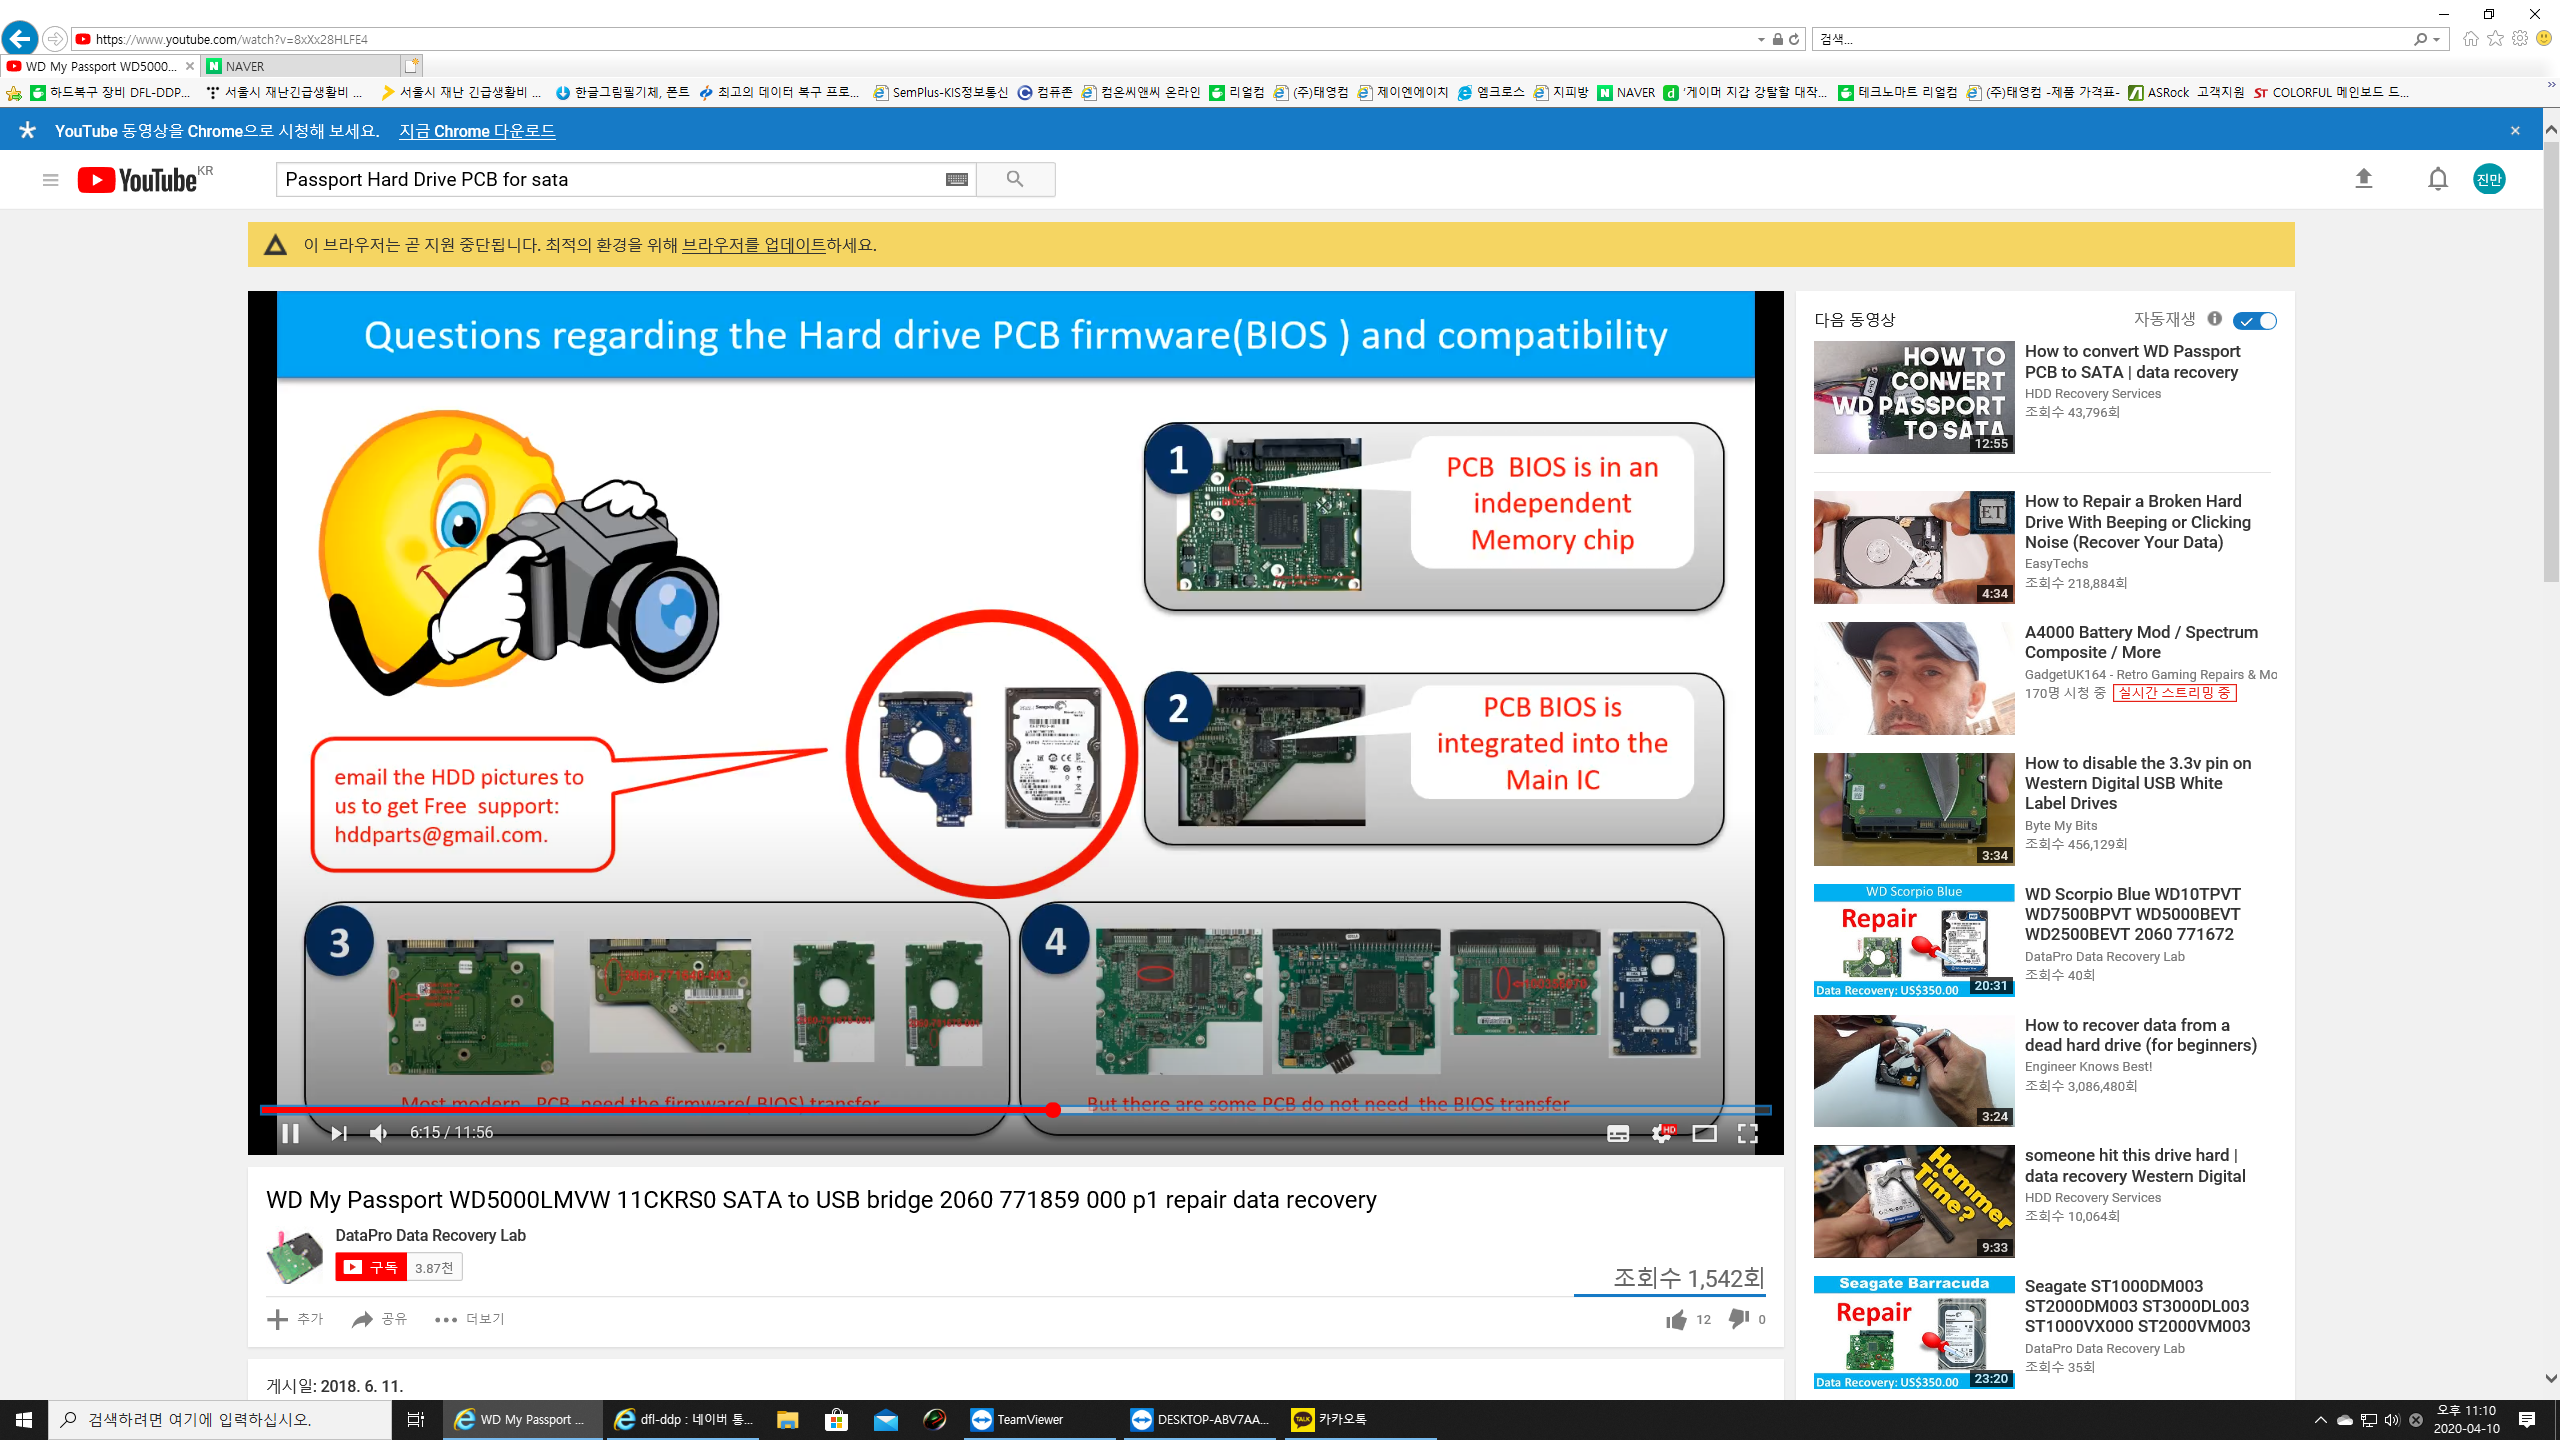Pause the video with the pause button
This screenshot has width=2560, height=1440.
(291, 1133)
